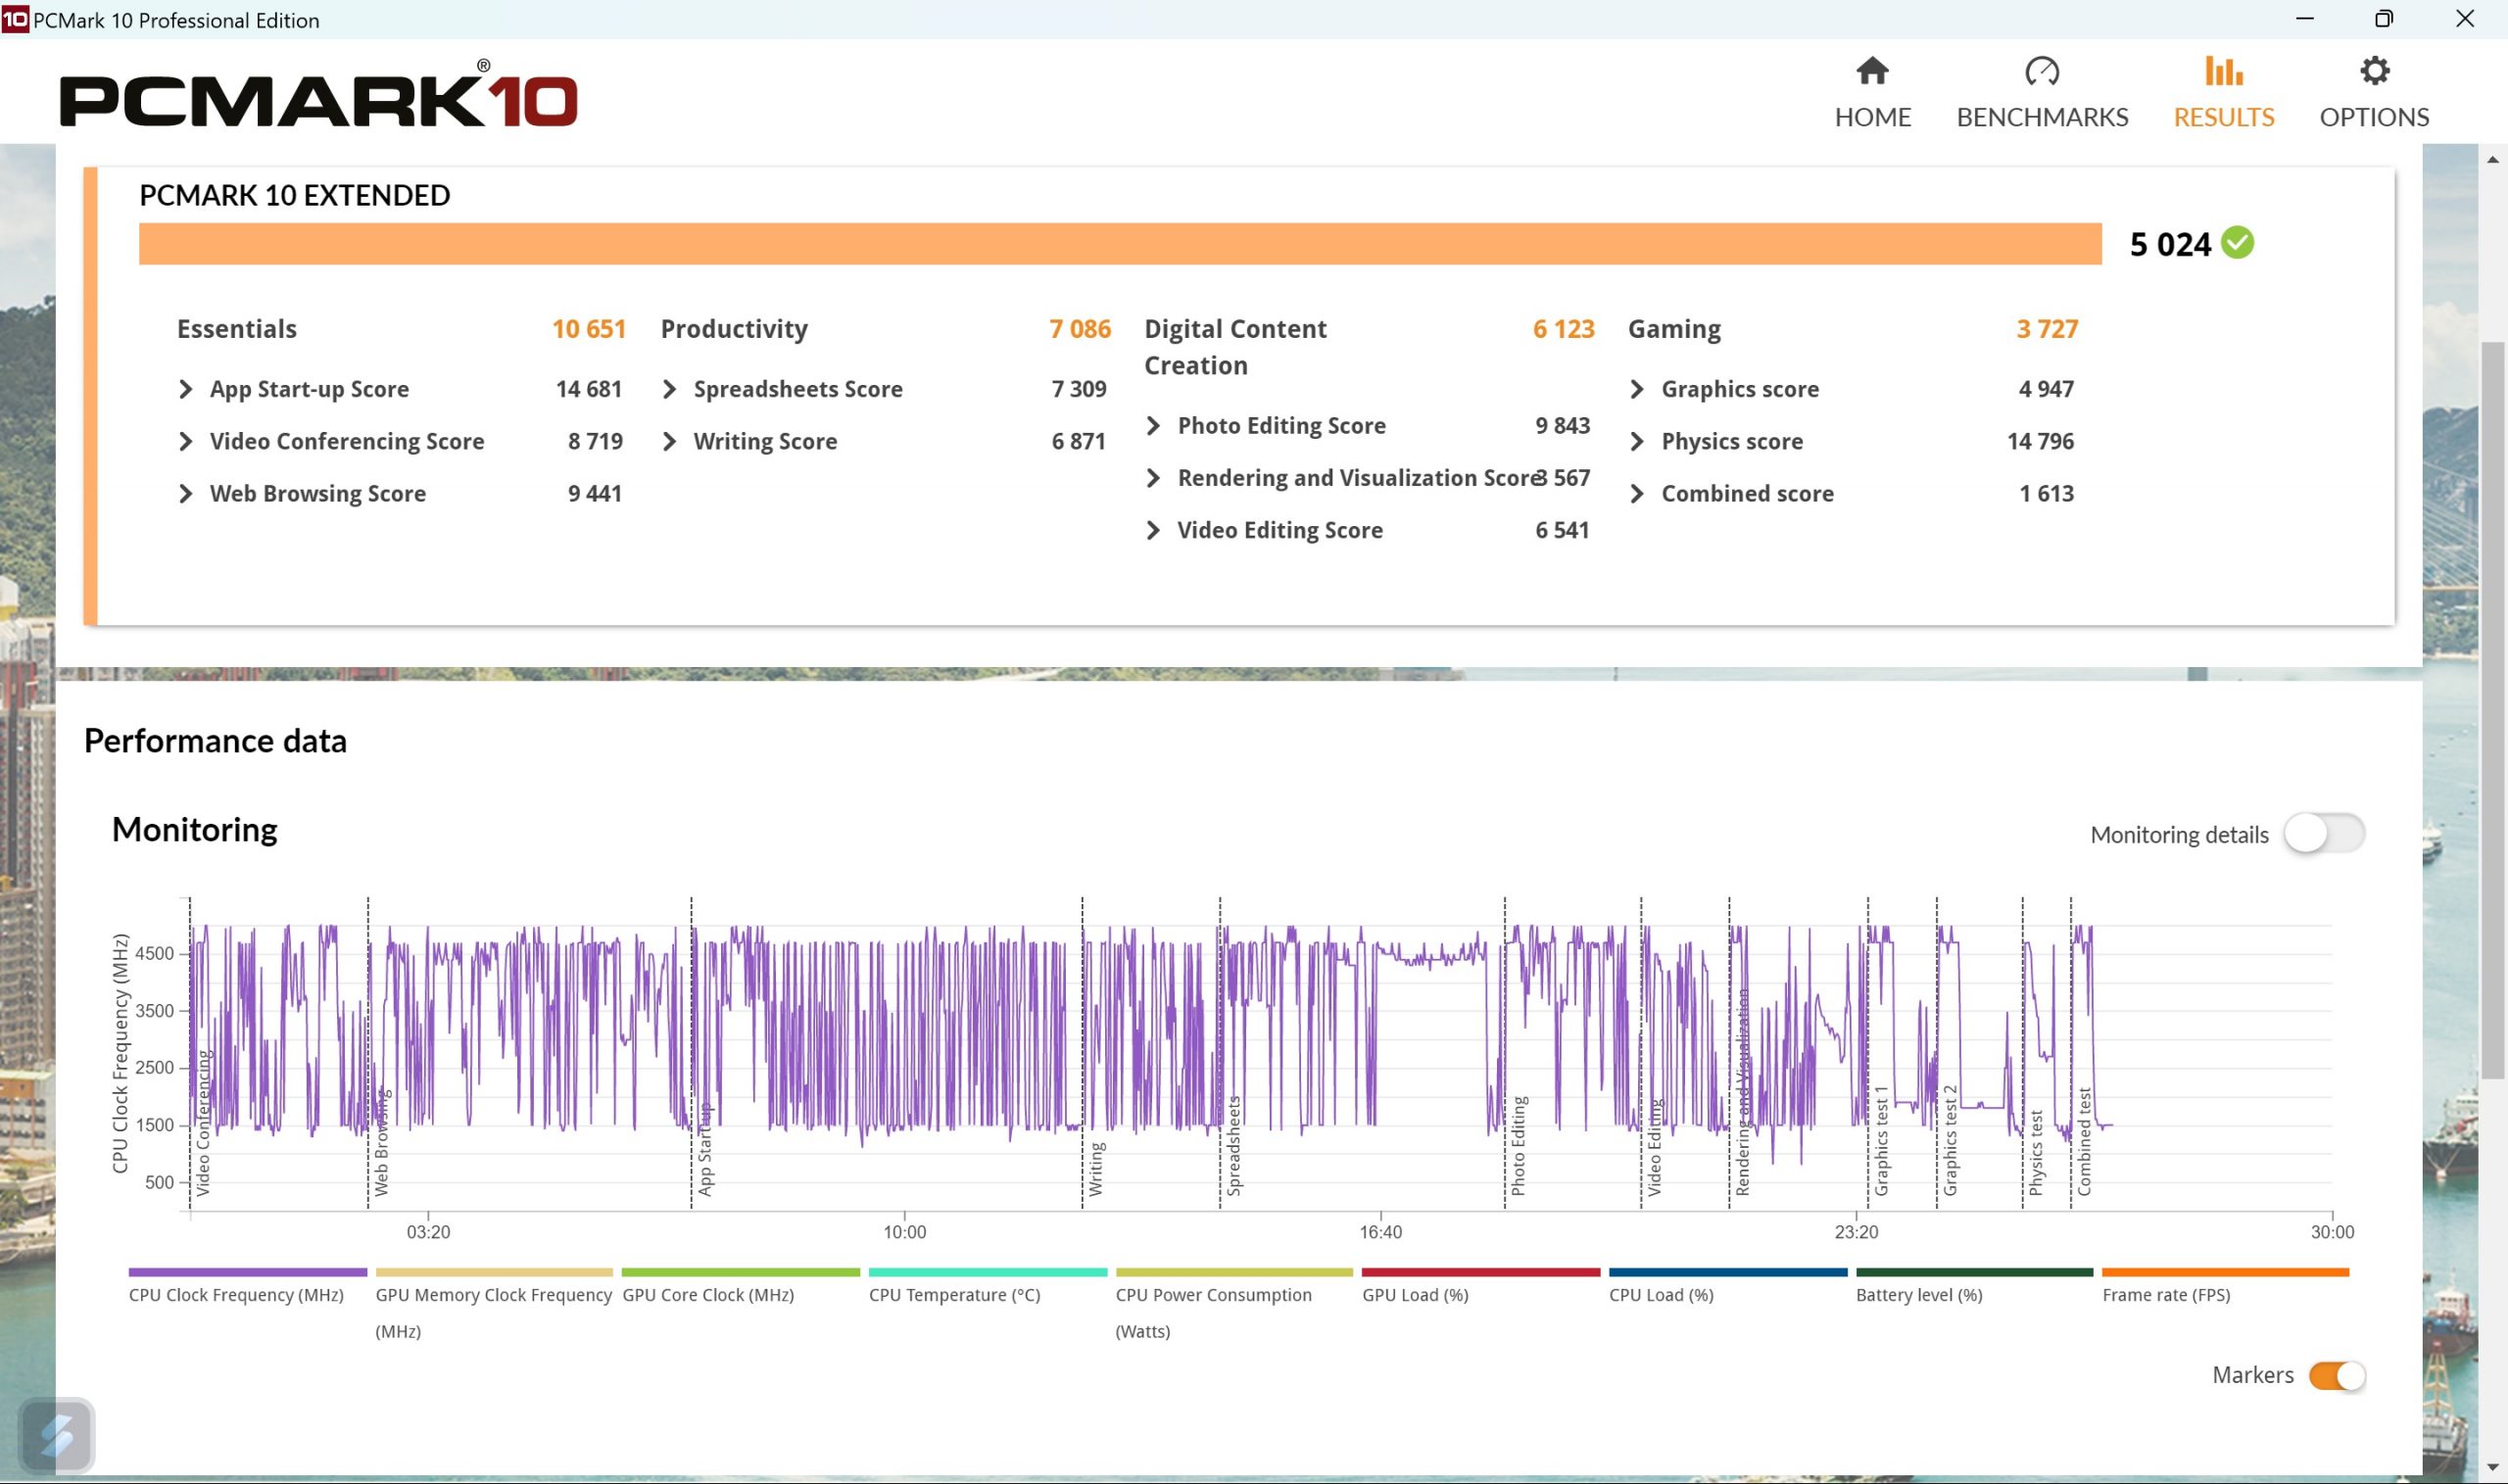Viewport: 2508px width, 1484px height.
Task: Toggle the CPU Temperature legend series
Action: (x=954, y=1295)
